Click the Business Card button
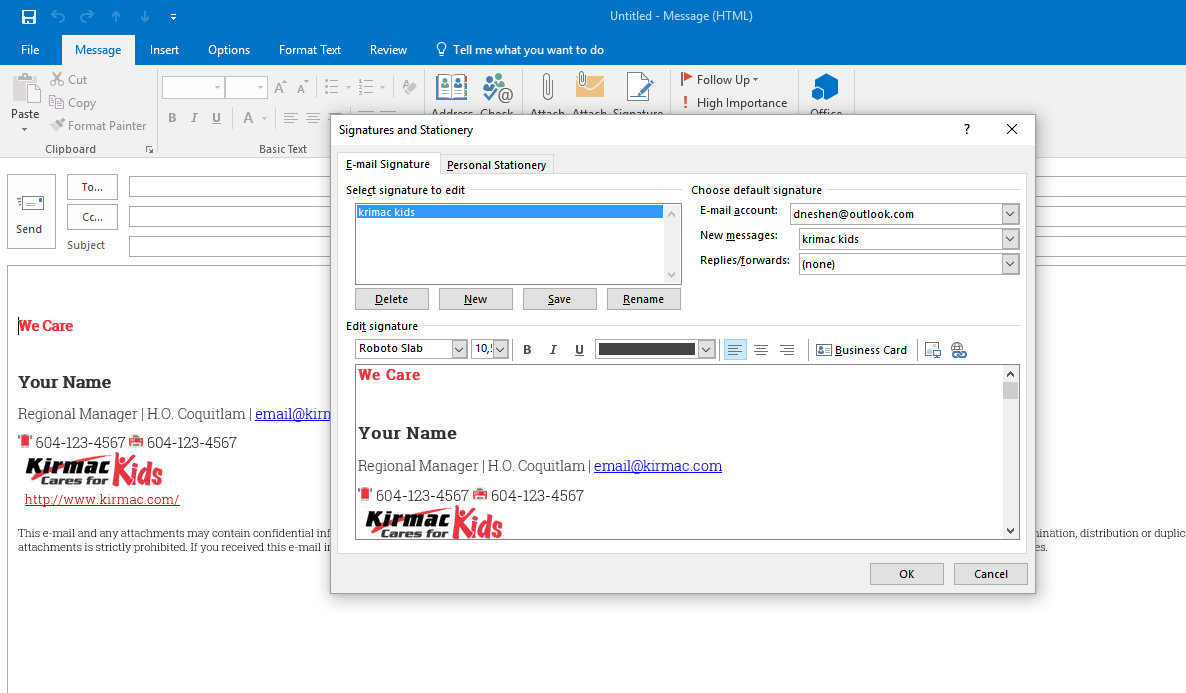The width and height of the screenshot is (1186, 693). pos(861,350)
